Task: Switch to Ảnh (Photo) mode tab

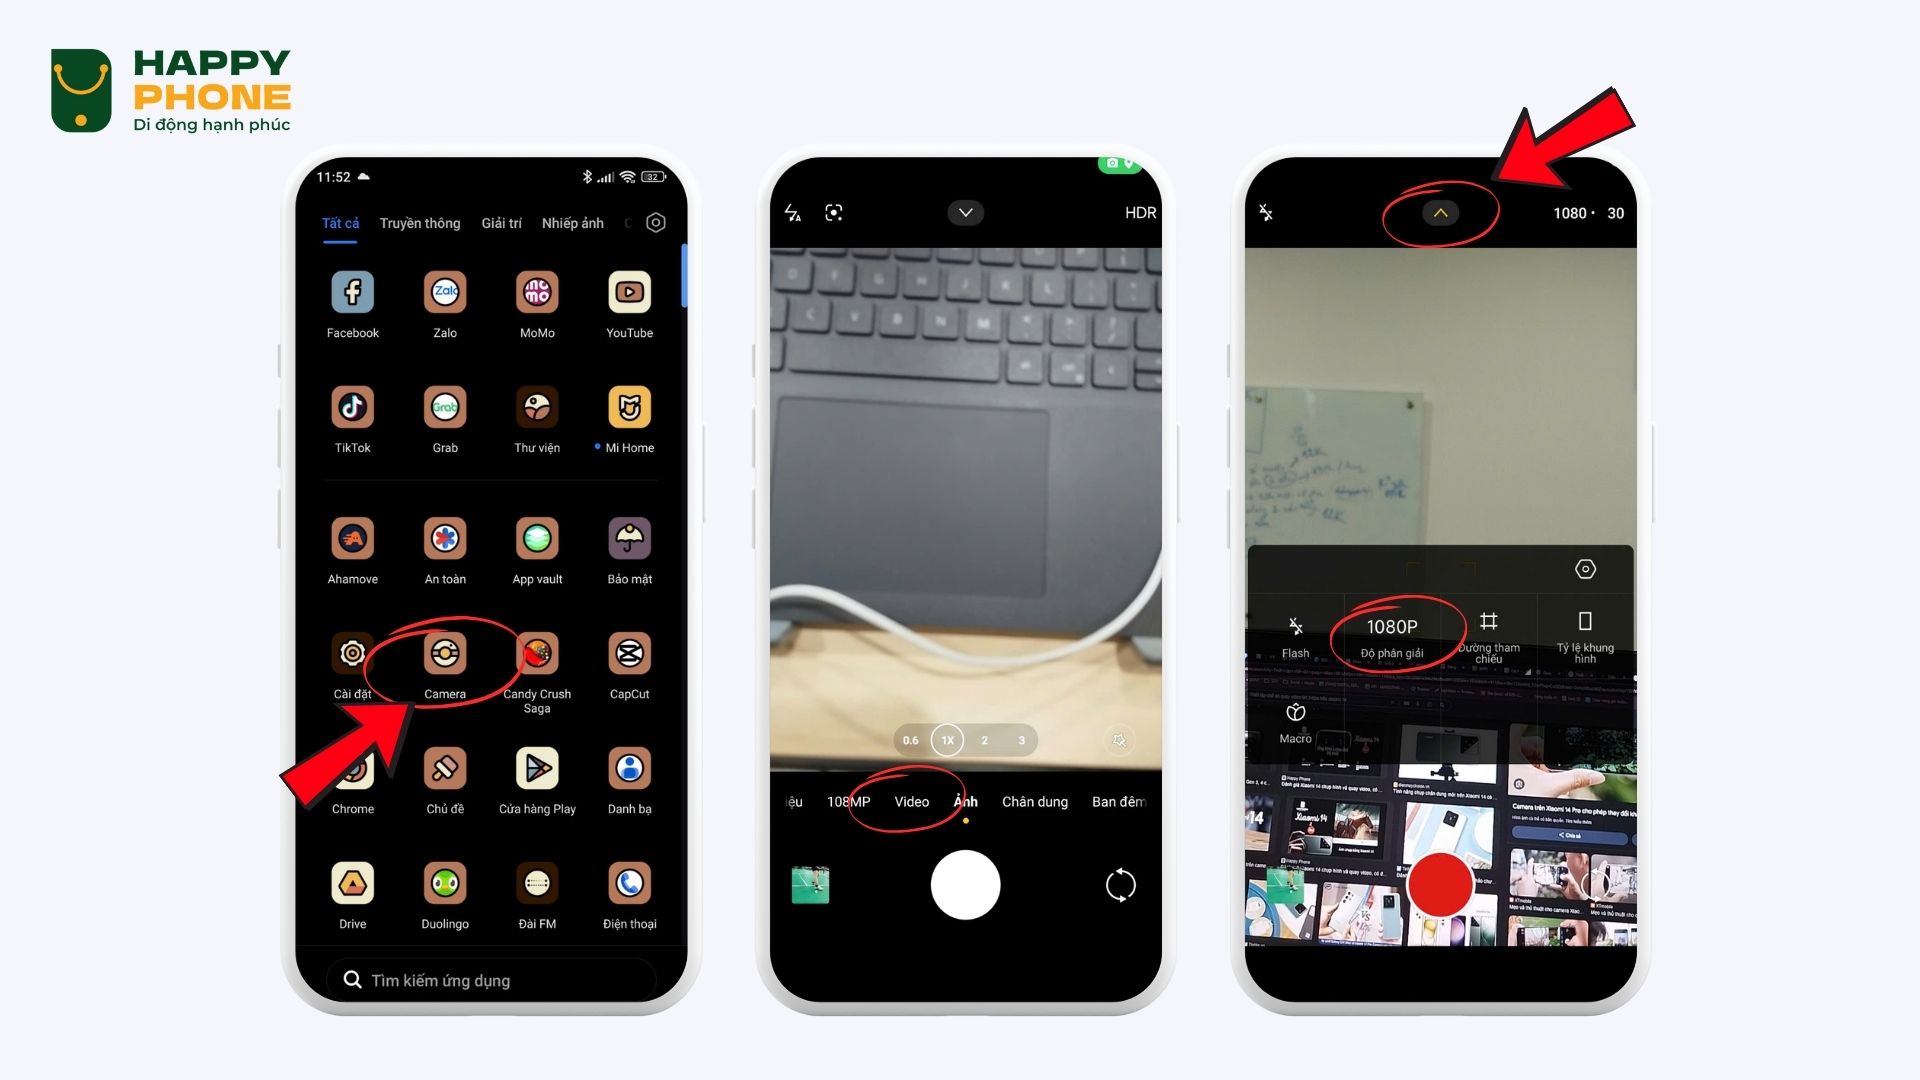Action: click(965, 802)
